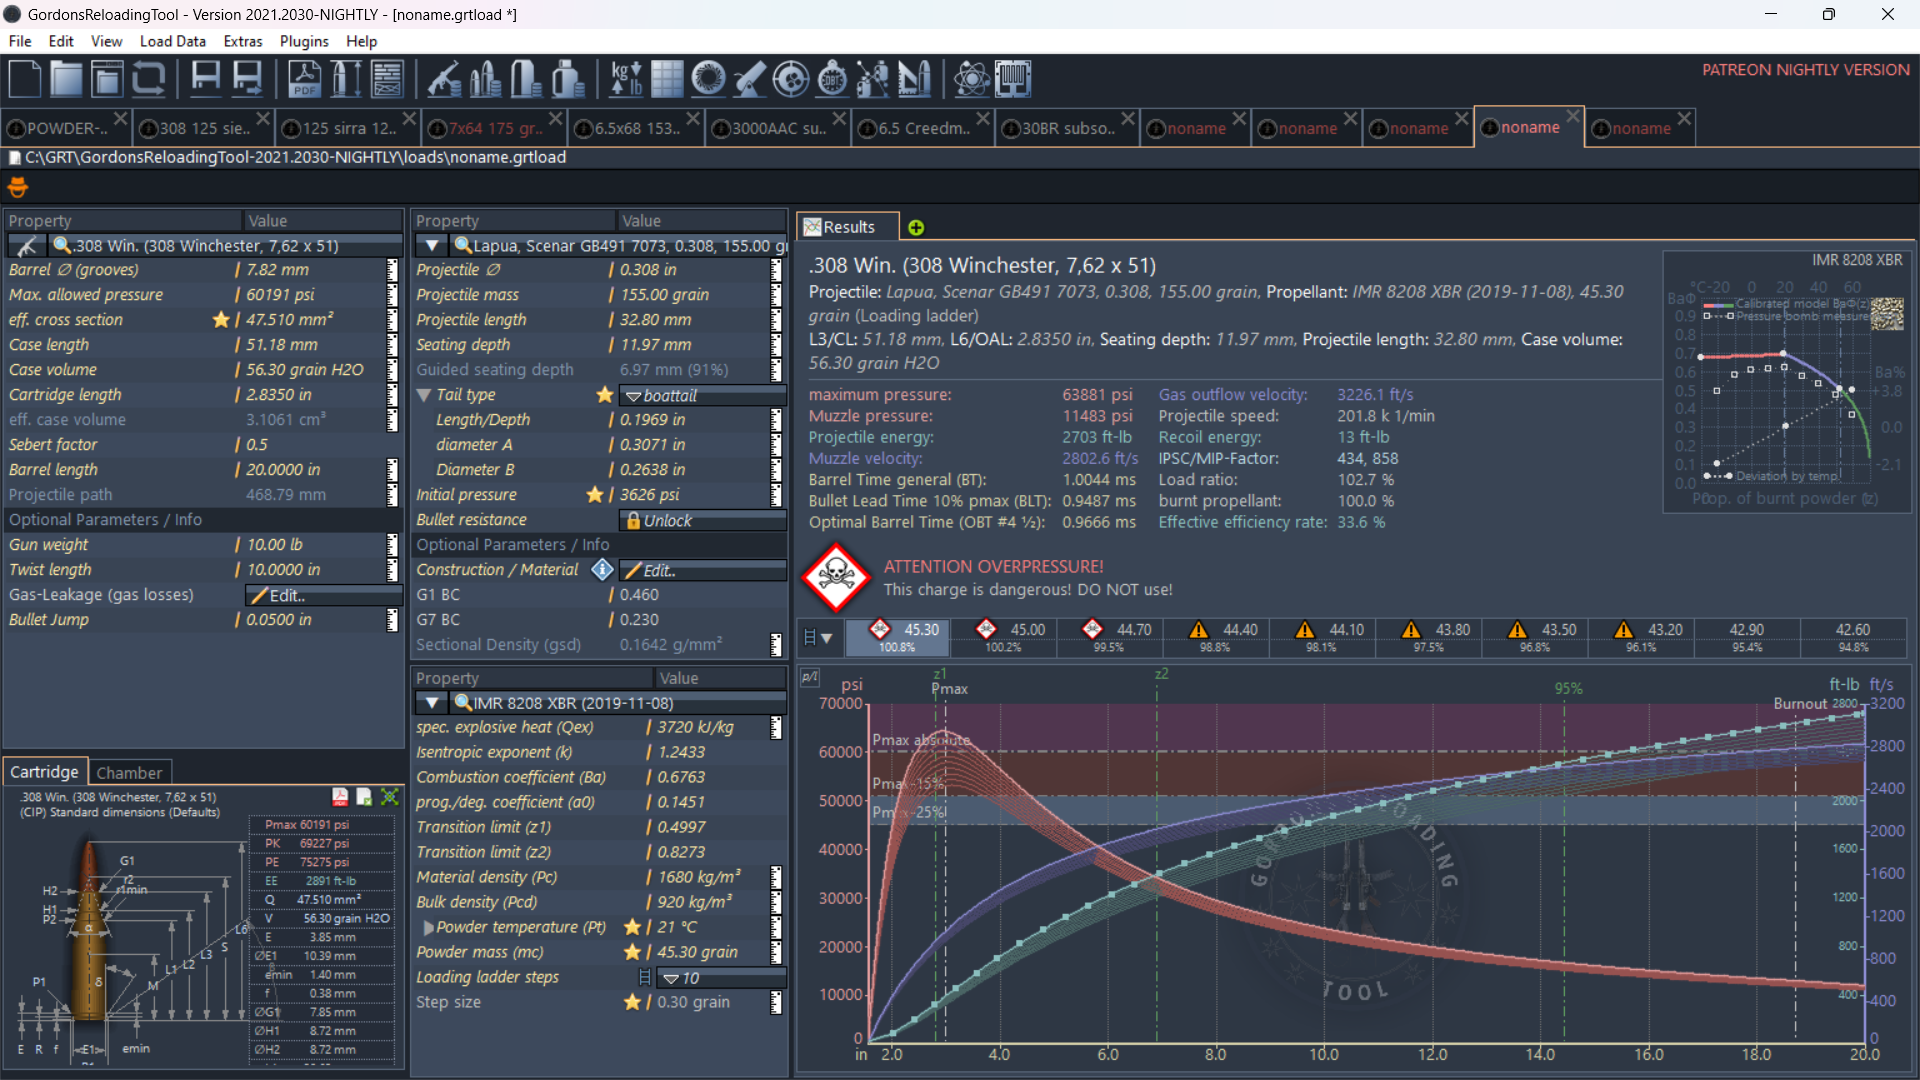1920x1080 pixels.
Task: Open the Plugins menu
Action: click(x=303, y=41)
